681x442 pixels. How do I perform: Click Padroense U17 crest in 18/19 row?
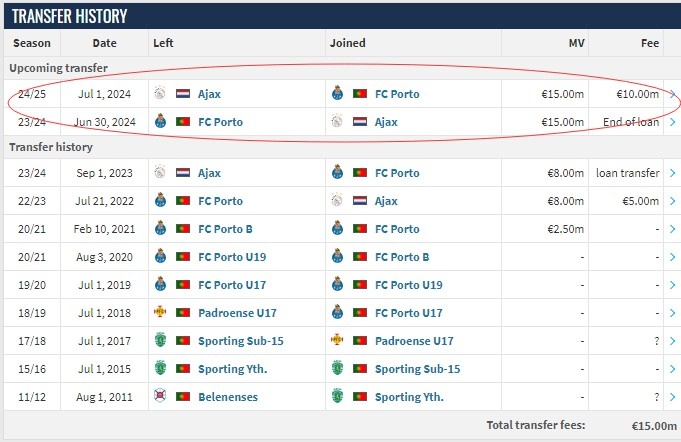[x=160, y=312]
